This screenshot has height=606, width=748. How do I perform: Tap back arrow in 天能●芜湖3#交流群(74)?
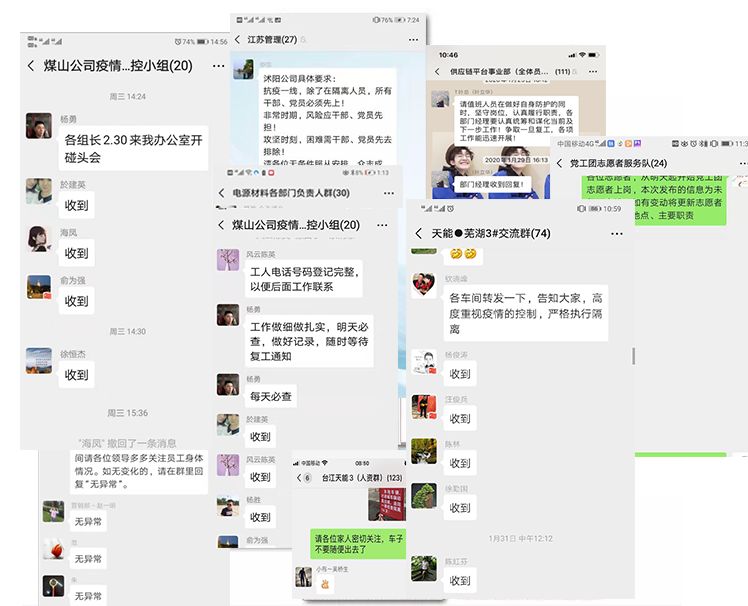click(420, 233)
